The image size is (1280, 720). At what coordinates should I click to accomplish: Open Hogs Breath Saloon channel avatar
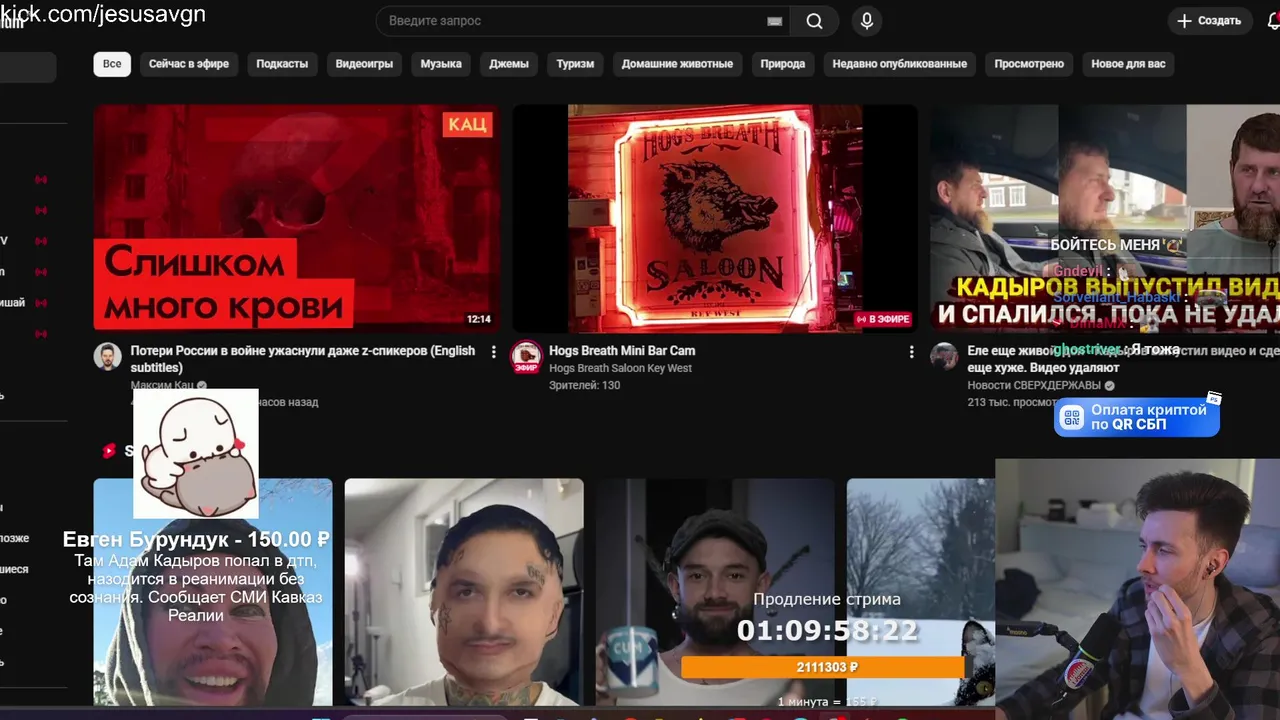[526, 356]
